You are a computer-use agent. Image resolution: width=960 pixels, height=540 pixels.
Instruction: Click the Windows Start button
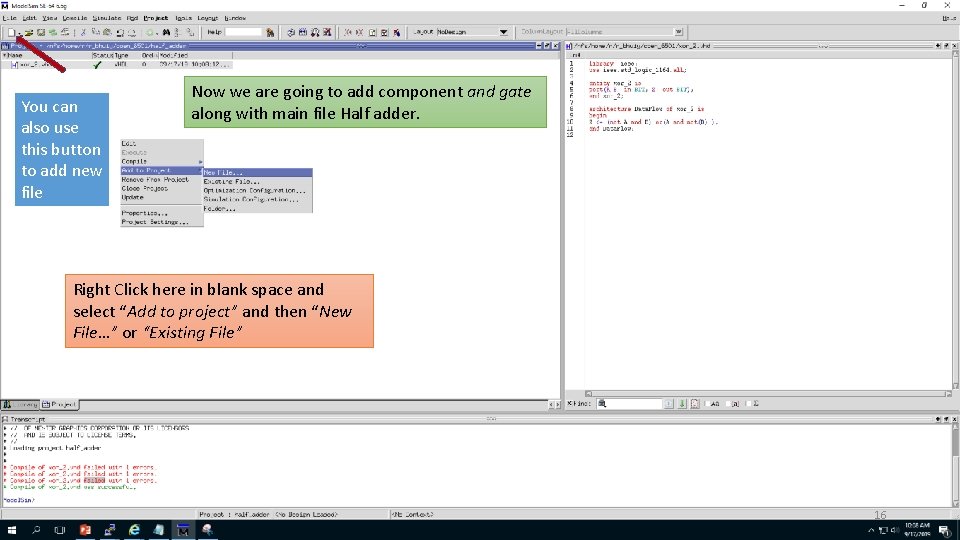coord(12,530)
